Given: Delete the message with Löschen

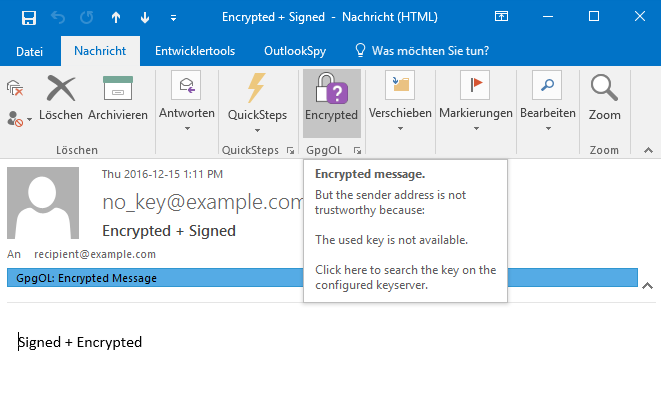Looking at the screenshot, I should (x=62, y=98).
